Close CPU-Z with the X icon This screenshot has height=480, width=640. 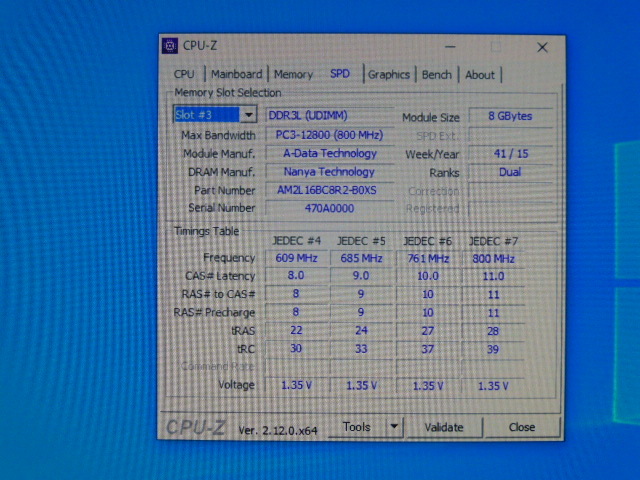pyautogui.click(x=542, y=47)
